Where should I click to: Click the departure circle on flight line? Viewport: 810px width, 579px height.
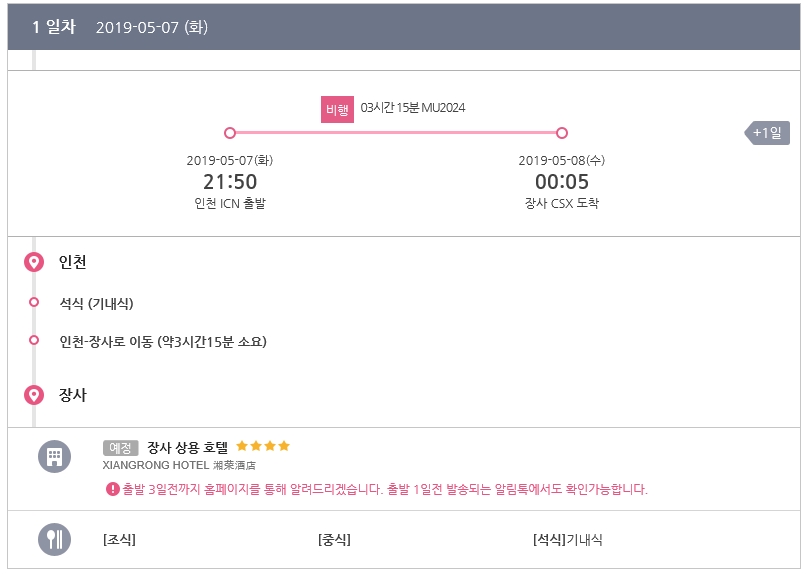pos(230,133)
